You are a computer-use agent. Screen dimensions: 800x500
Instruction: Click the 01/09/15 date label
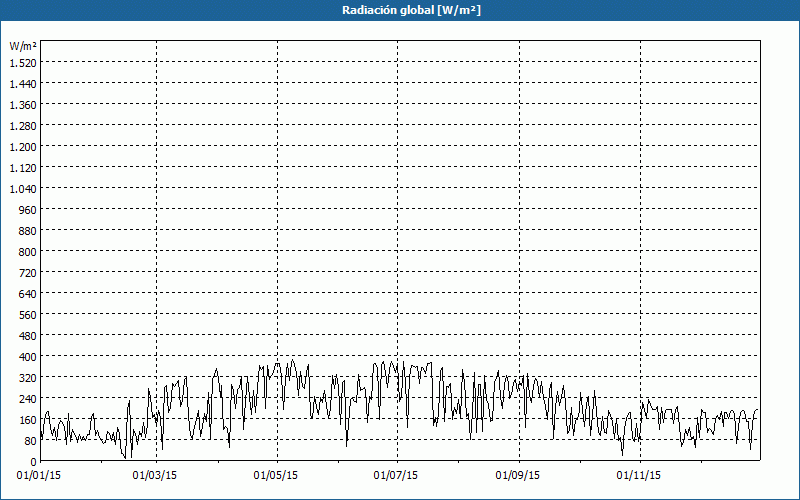tap(517, 476)
